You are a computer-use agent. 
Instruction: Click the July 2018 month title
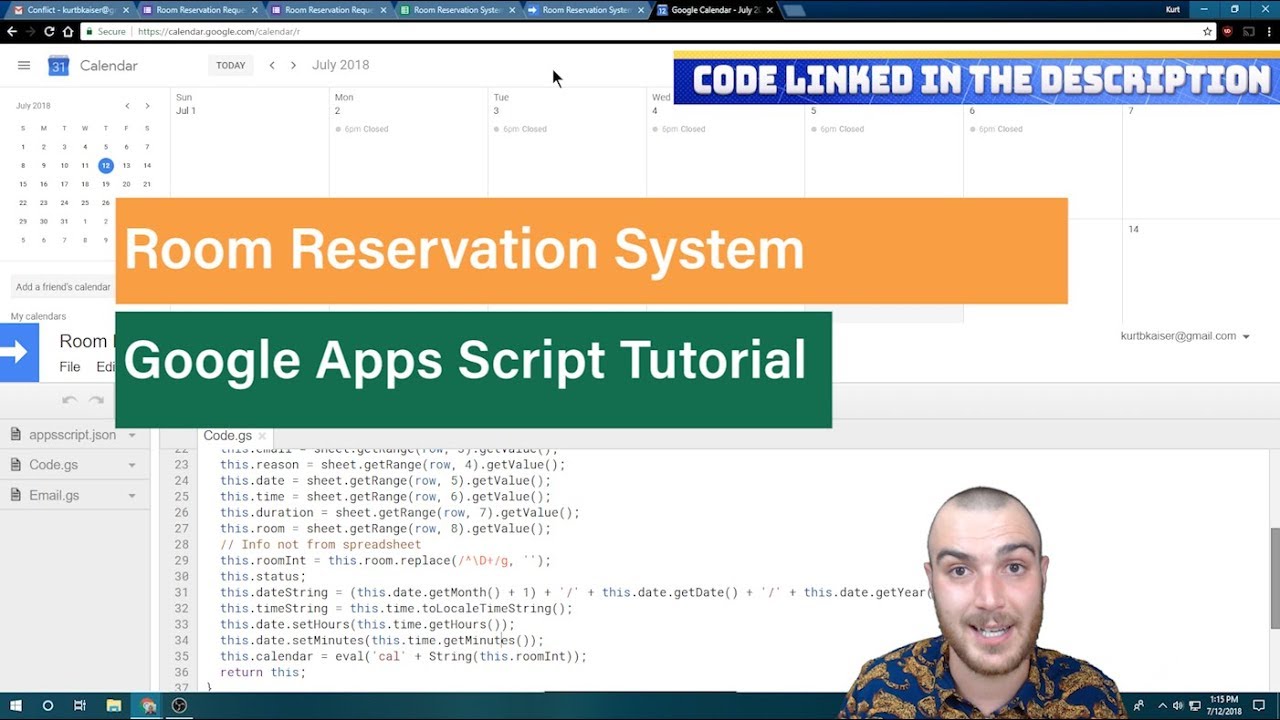tap(341, 65)
